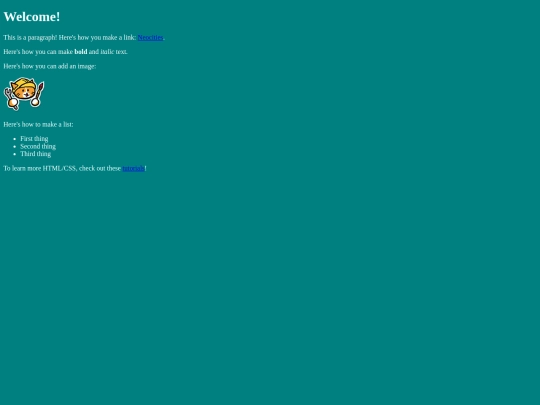Click the 'To learn more HTML/CSS' text
The height and width of the screenshot is (405, 540).
pyautogui.click(x=40, y=168)
